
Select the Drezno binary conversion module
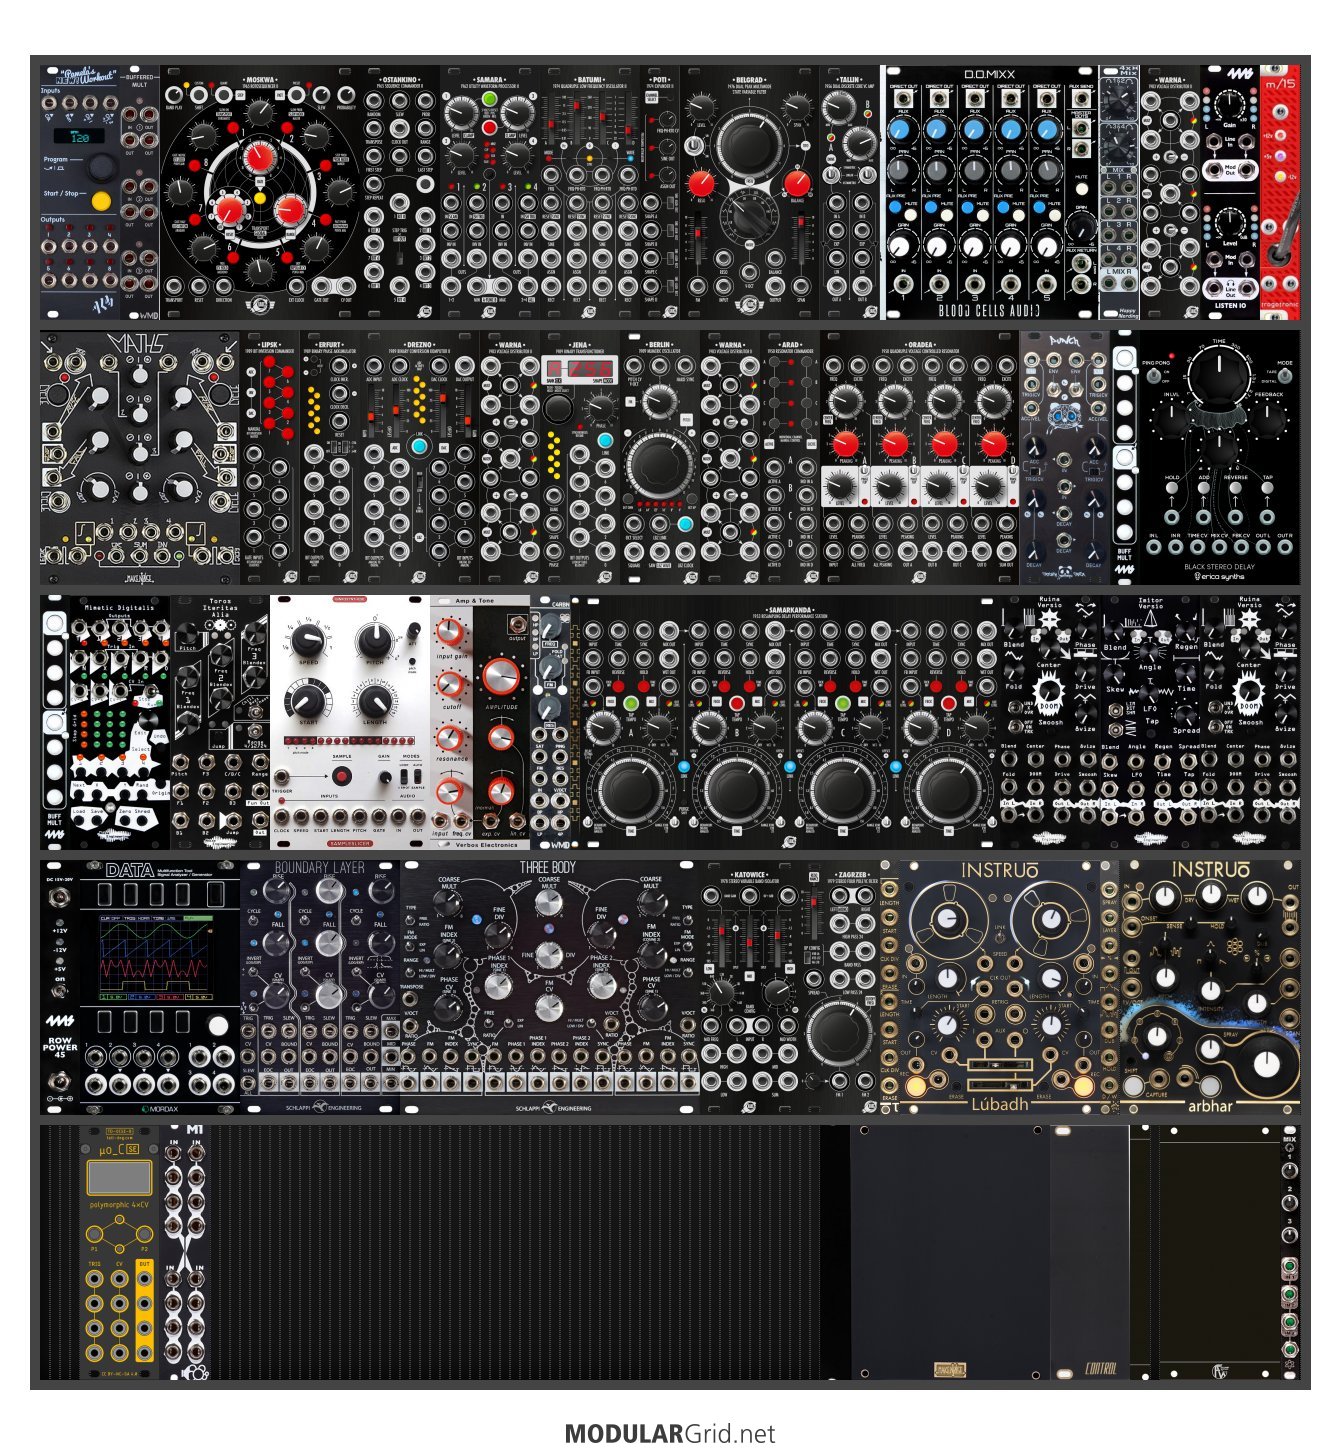tap(420, 459)
